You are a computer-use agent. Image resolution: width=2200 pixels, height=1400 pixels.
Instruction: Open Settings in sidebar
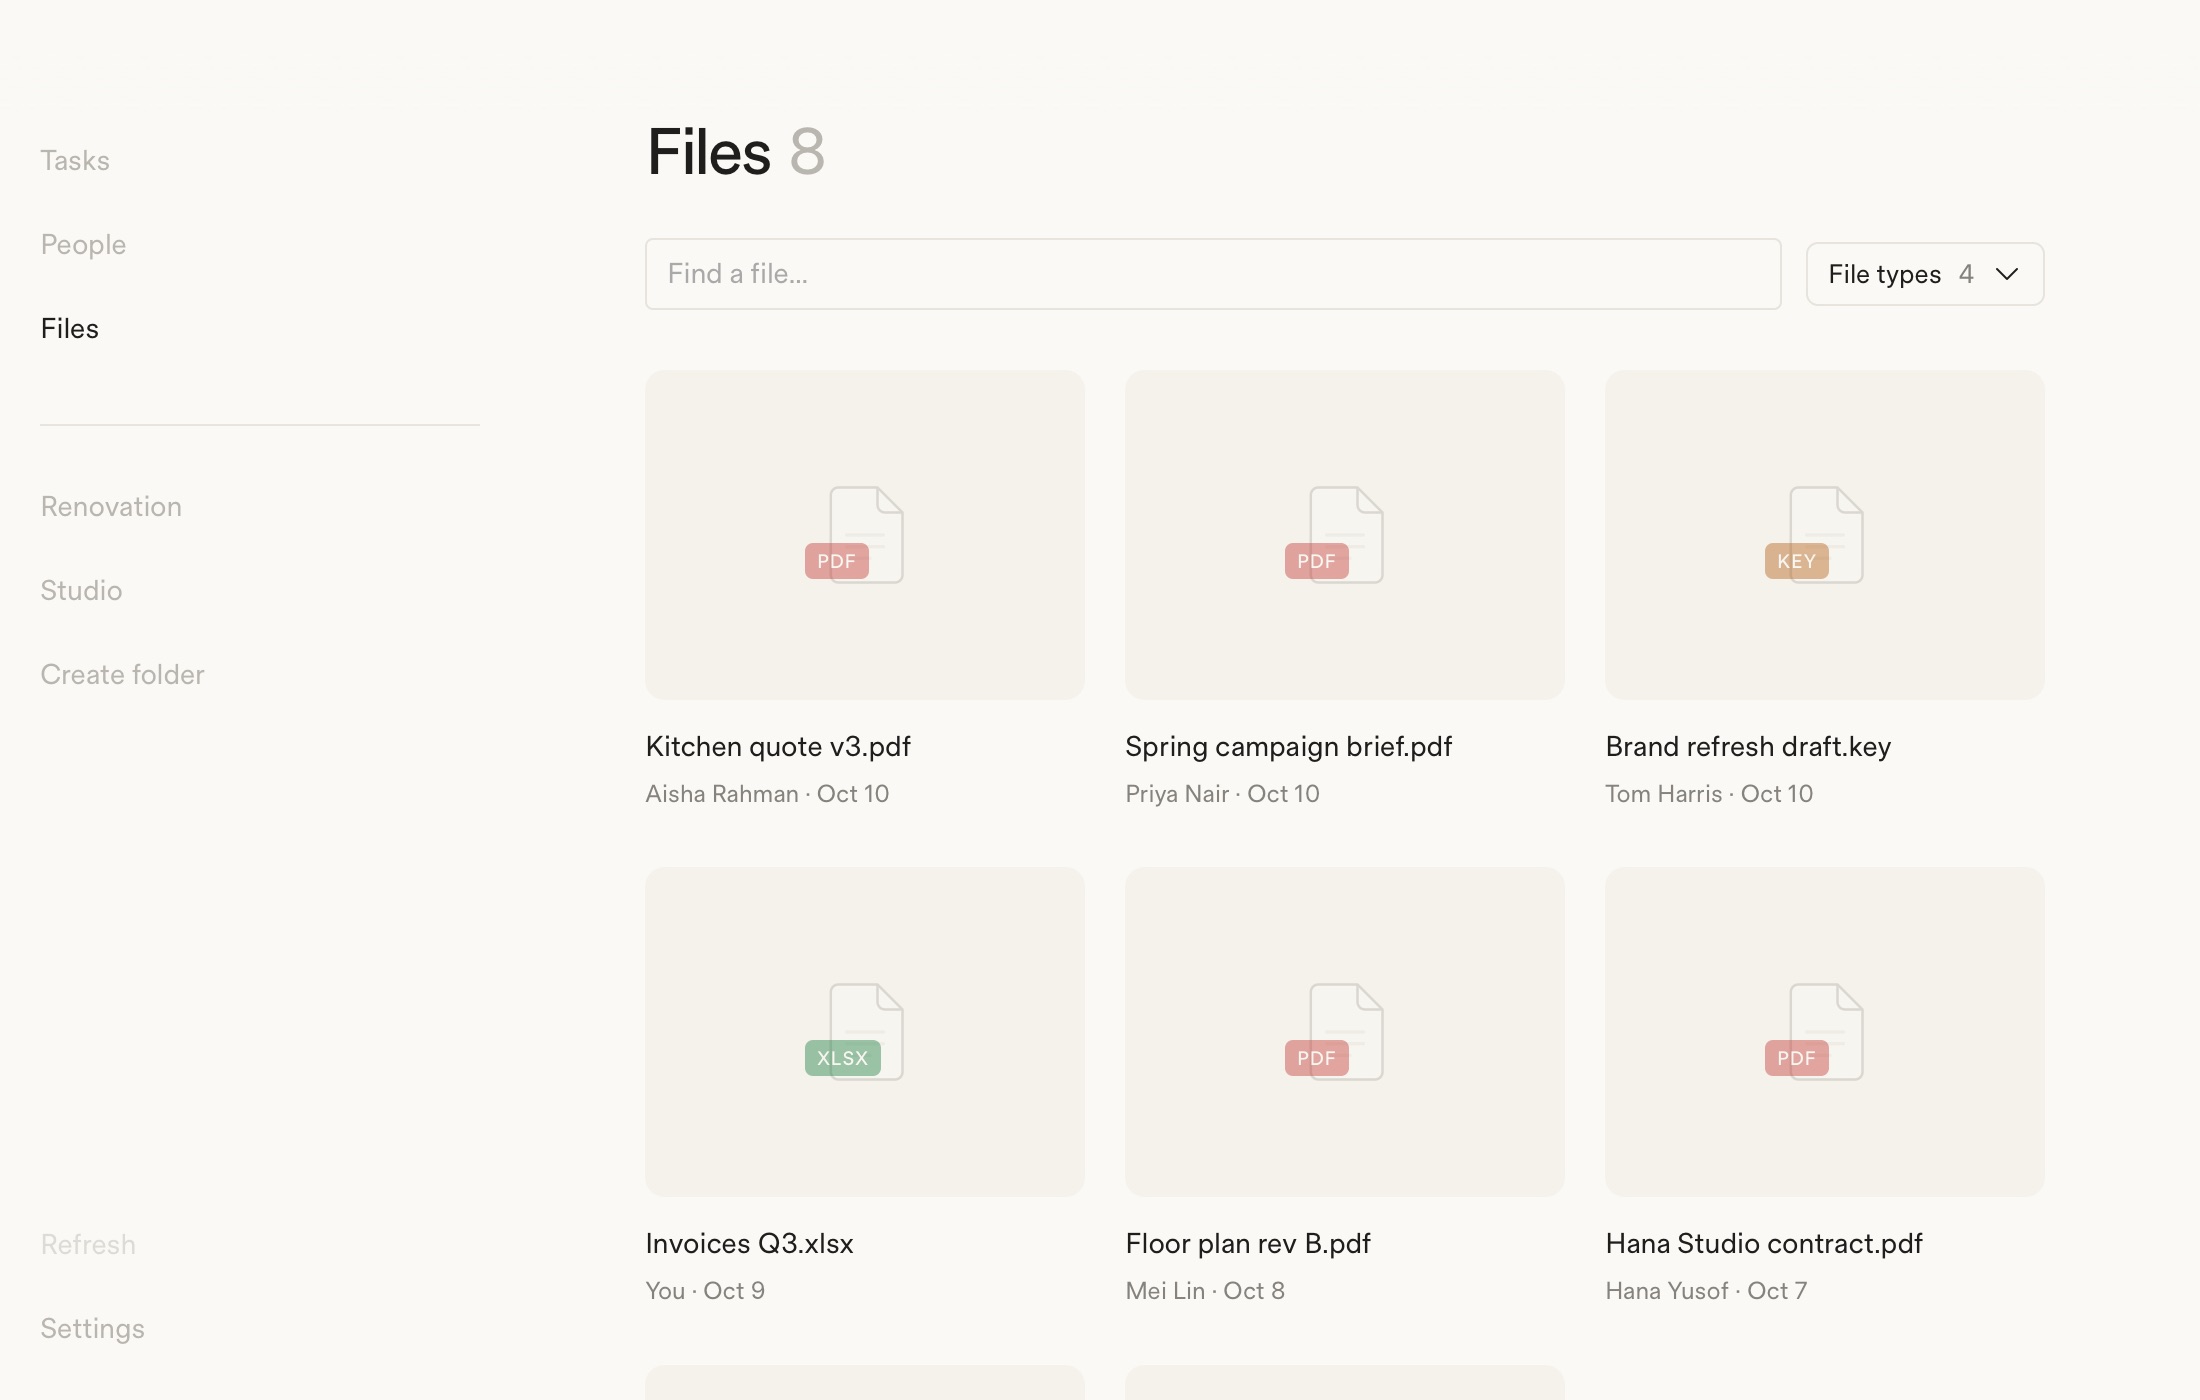(x=92, y=1329)
